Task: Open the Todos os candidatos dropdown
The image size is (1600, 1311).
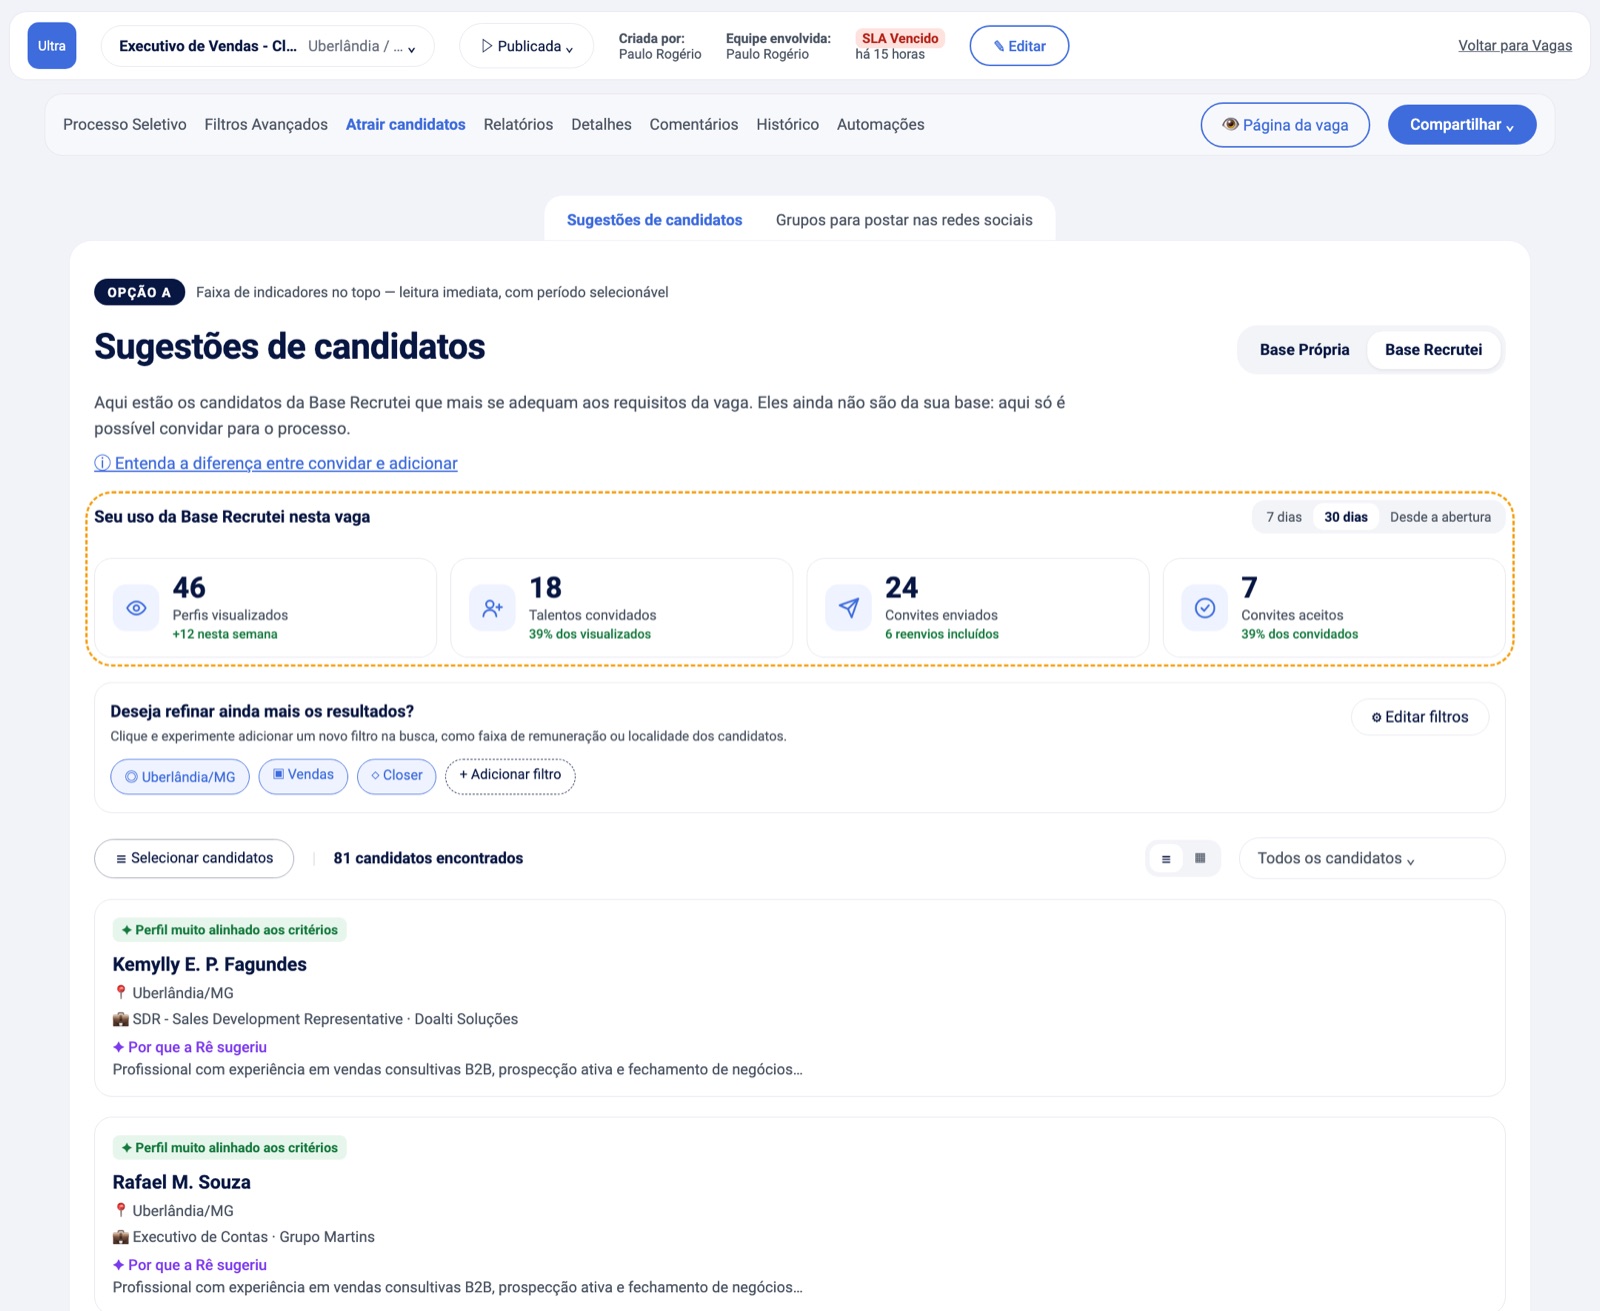Action: coord(1372,859)
